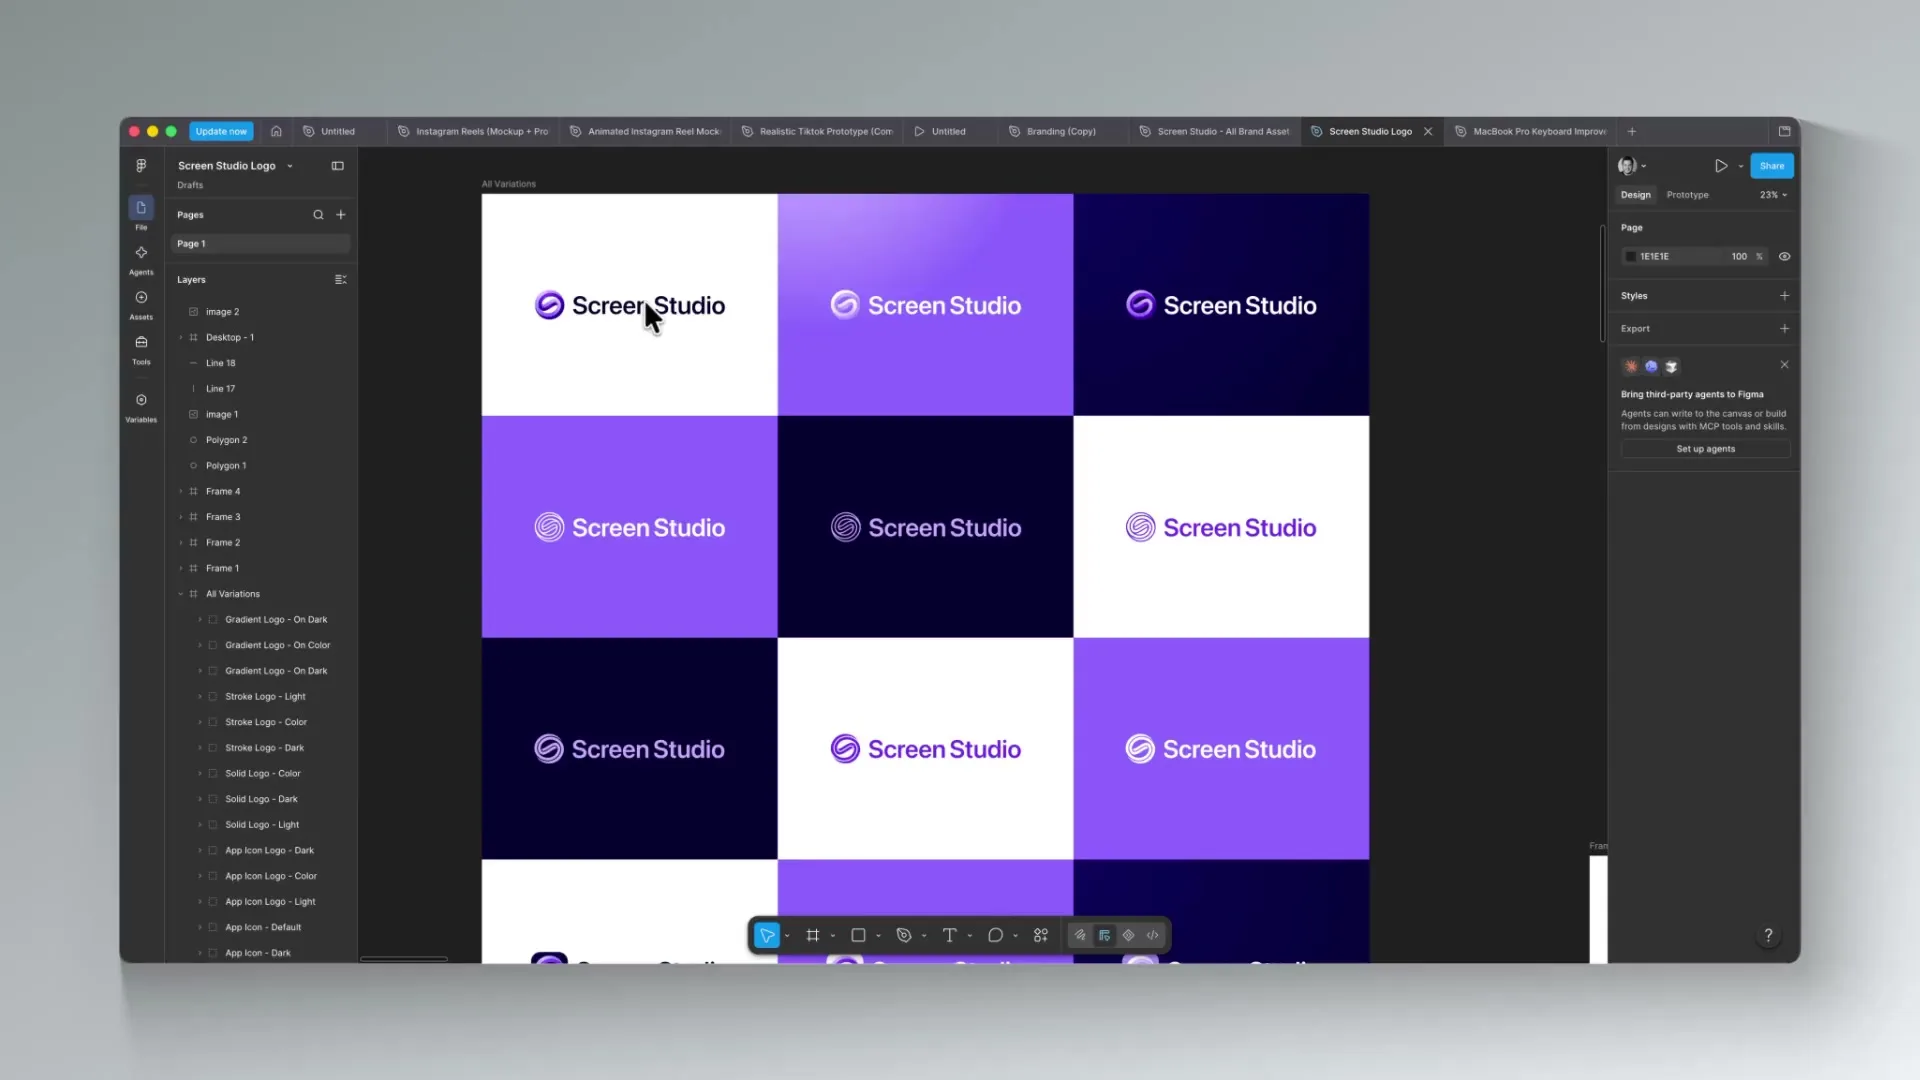This screenshot has height=1080, width=1920.
Task: Open the Figma main menu logo
Action: [141, 166]
